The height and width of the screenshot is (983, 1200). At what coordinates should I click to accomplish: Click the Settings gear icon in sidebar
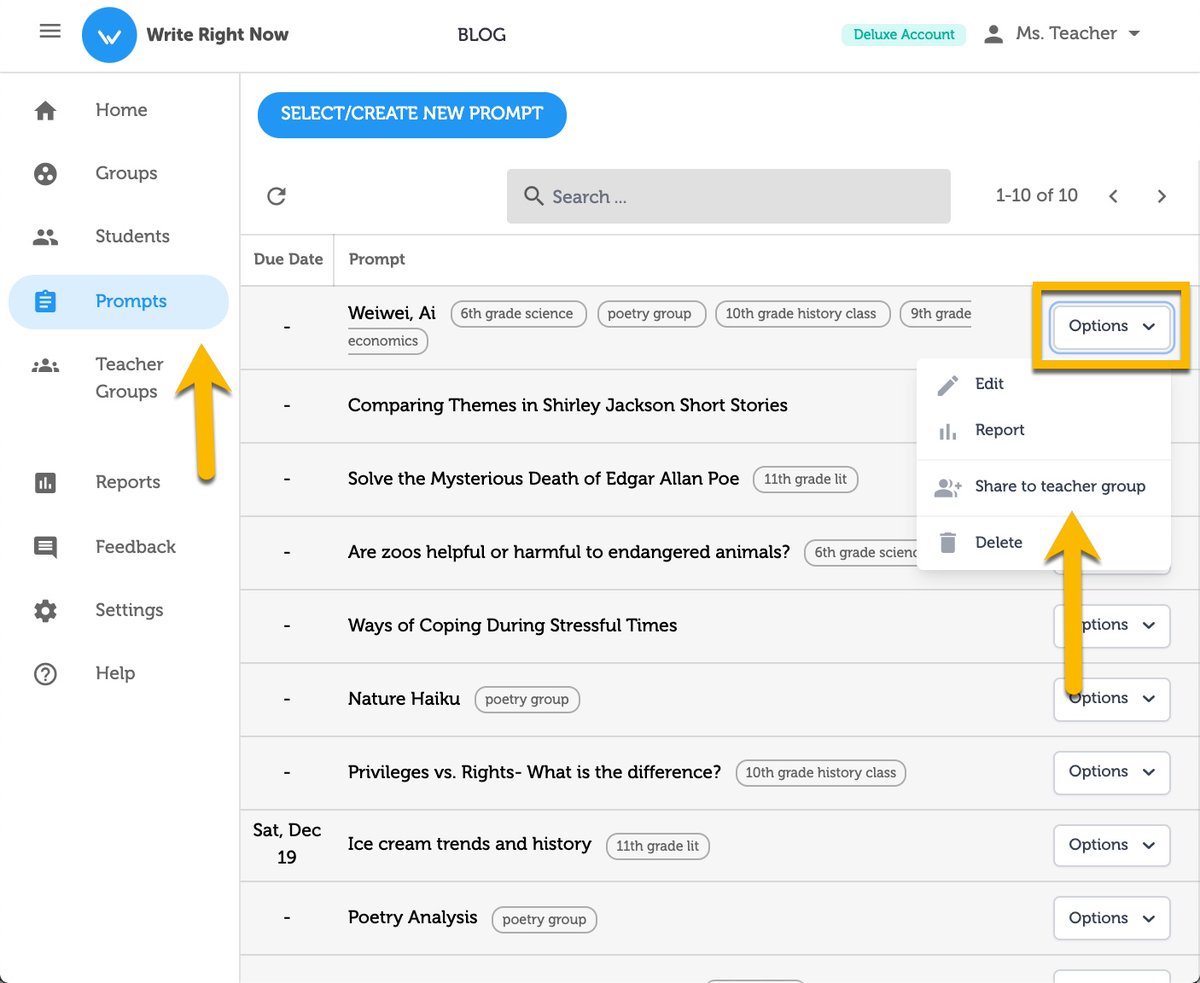45,610
